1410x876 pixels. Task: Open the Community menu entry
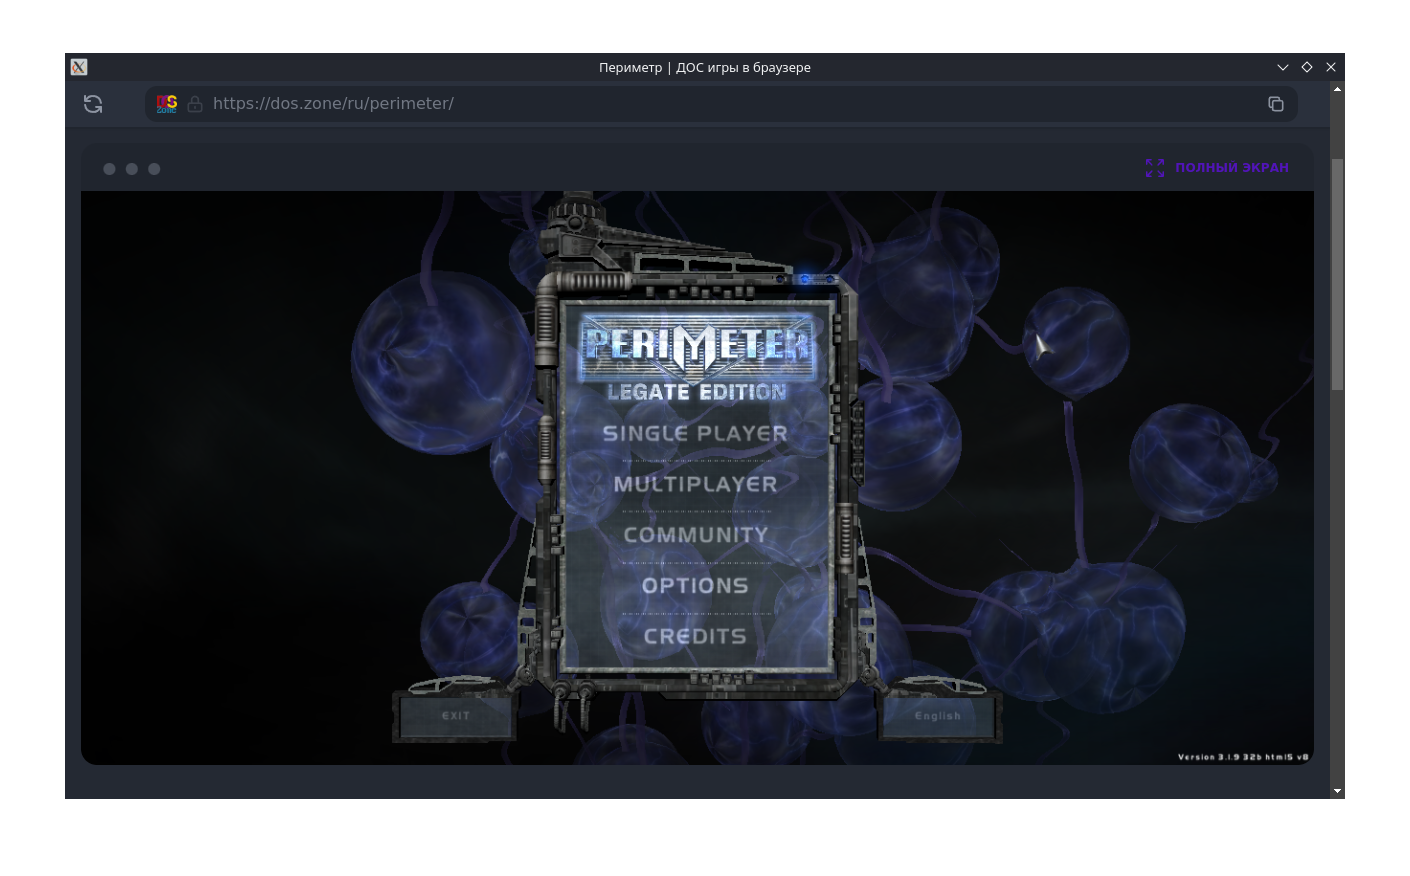[x=695, y=535]
